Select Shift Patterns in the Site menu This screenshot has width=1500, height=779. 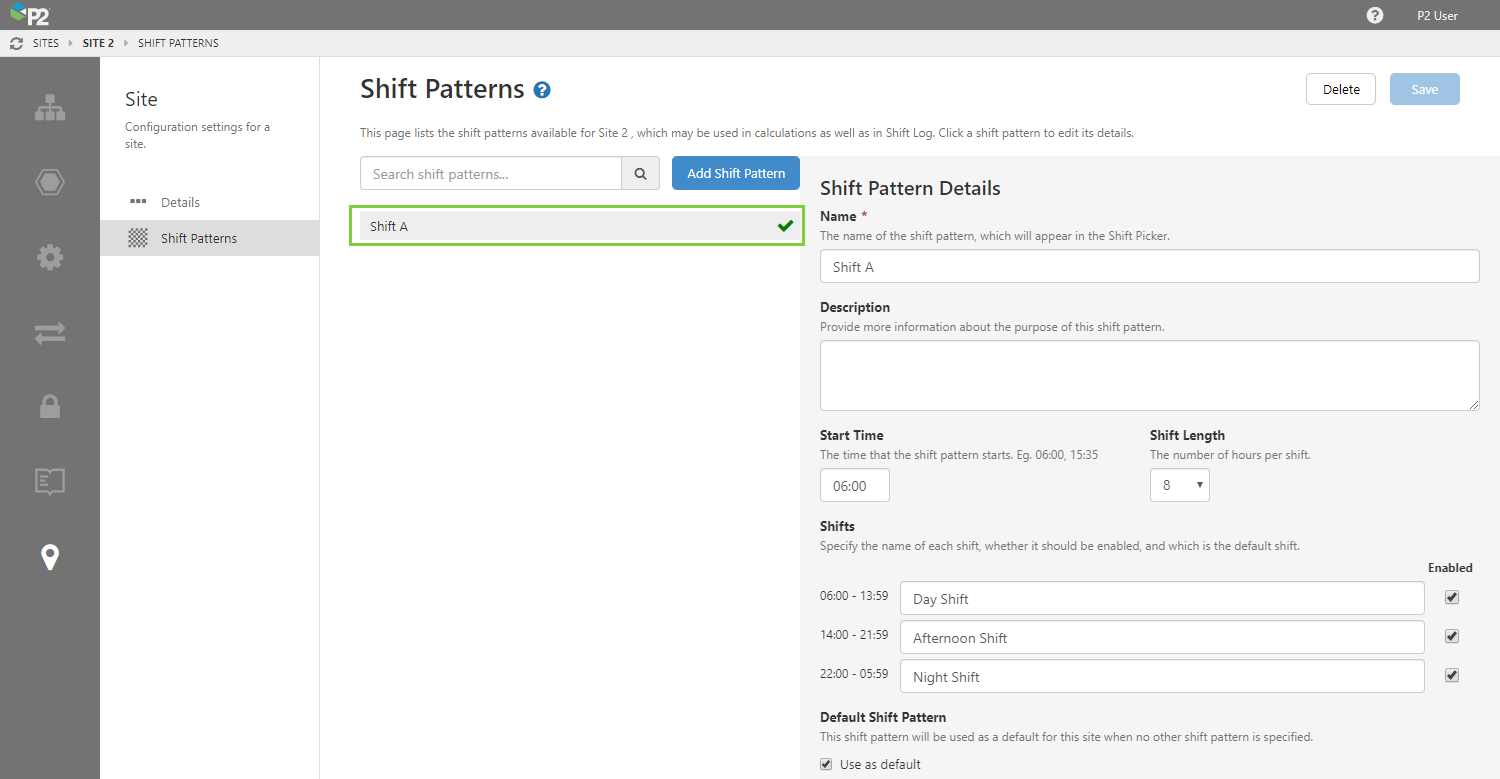tap(199, 238)
